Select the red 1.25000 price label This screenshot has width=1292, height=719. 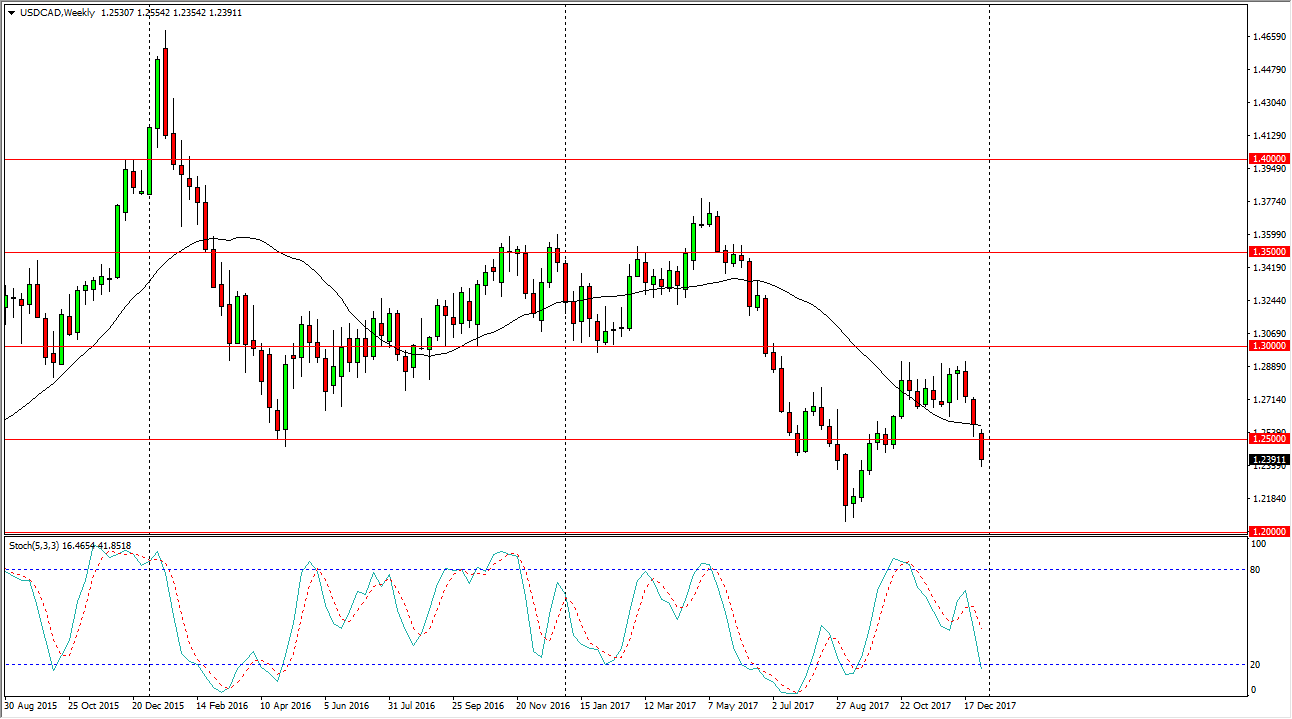coord(1269,439)
